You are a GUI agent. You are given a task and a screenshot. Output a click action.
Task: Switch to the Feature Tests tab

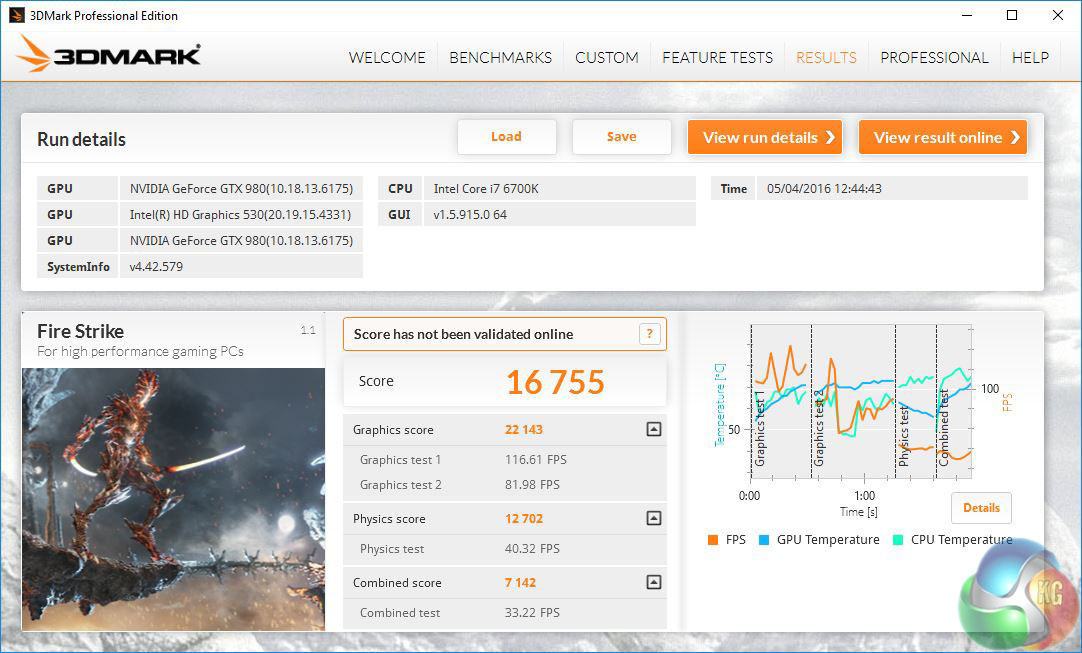click(x=717, y=57)
